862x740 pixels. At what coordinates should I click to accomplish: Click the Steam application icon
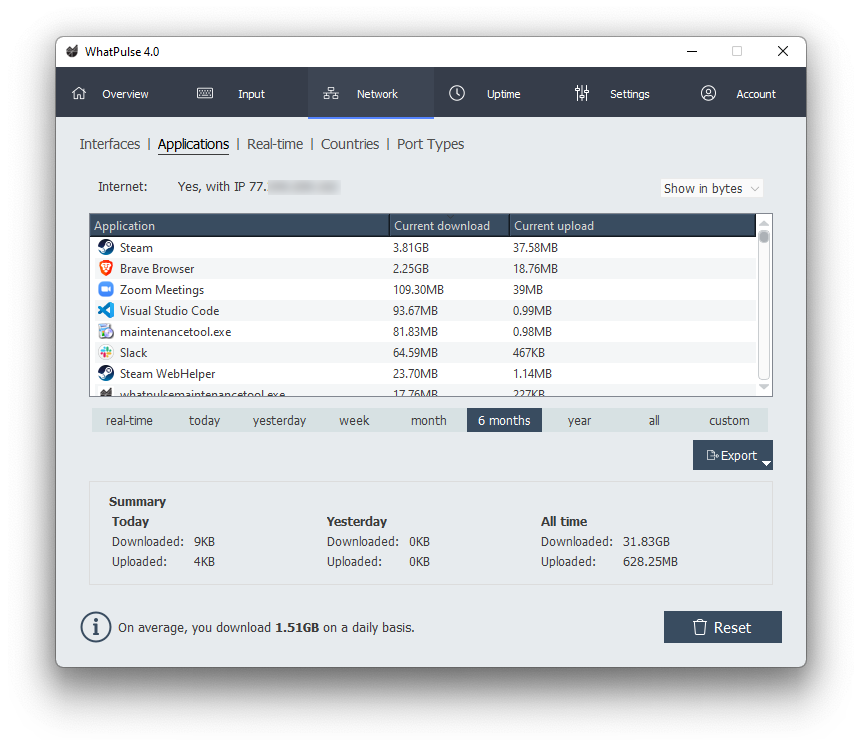pyautogui.click(x=106, y=247)
